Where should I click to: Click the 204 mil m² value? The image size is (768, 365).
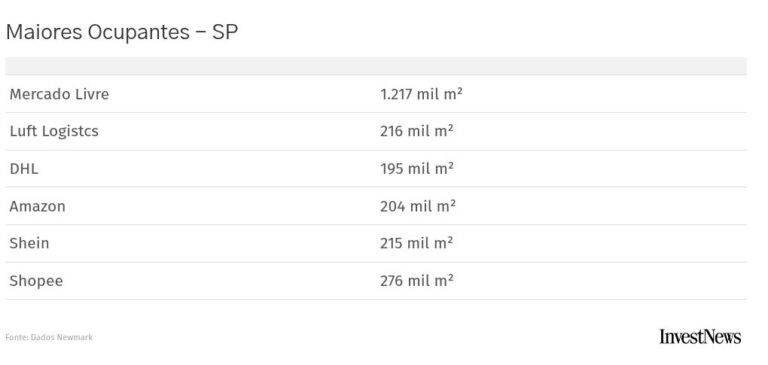click(418, 206)
